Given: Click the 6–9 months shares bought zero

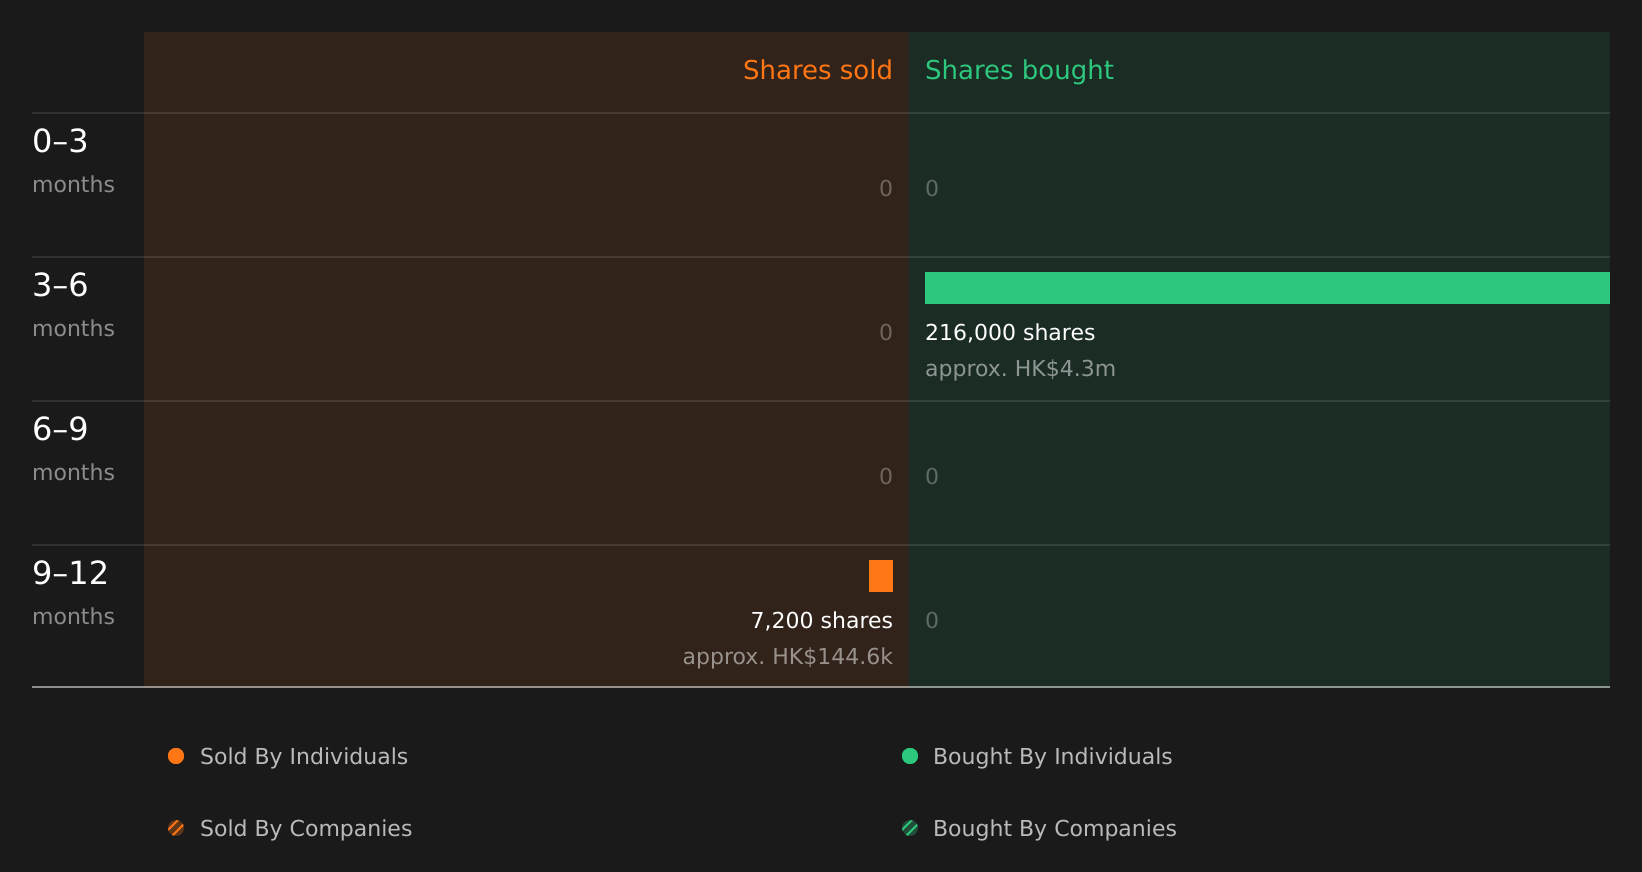Looking at the screenshot, I should (932, 477).
